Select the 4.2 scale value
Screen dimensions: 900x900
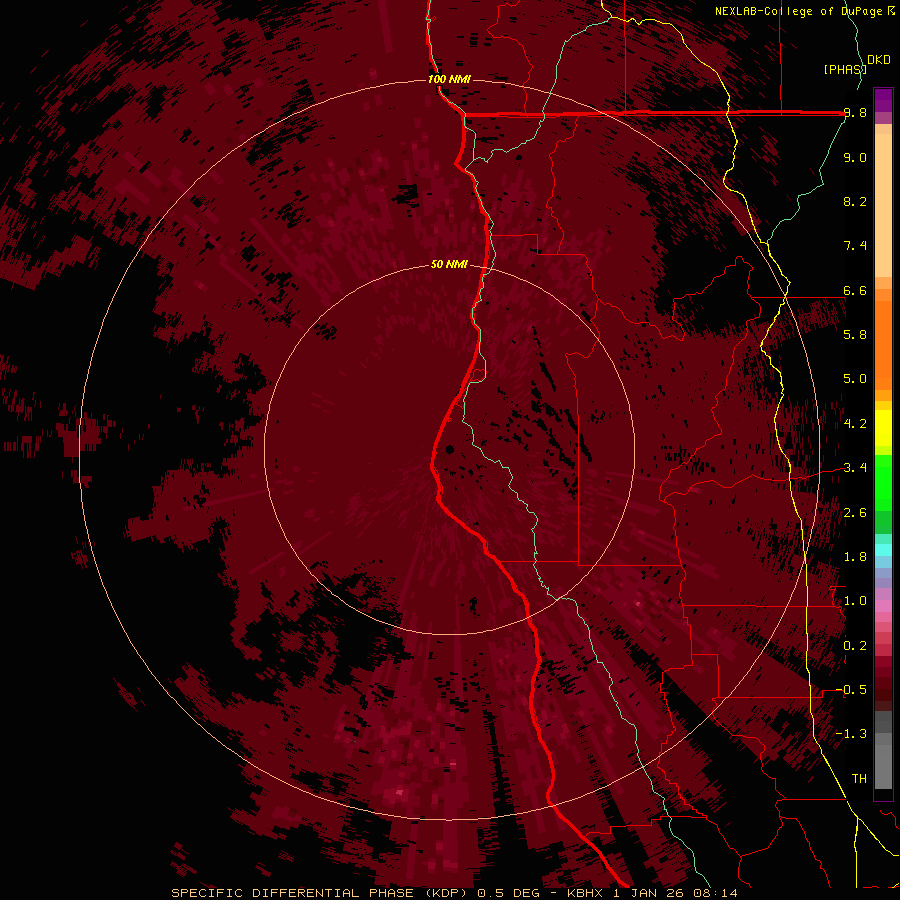point(855,424)
